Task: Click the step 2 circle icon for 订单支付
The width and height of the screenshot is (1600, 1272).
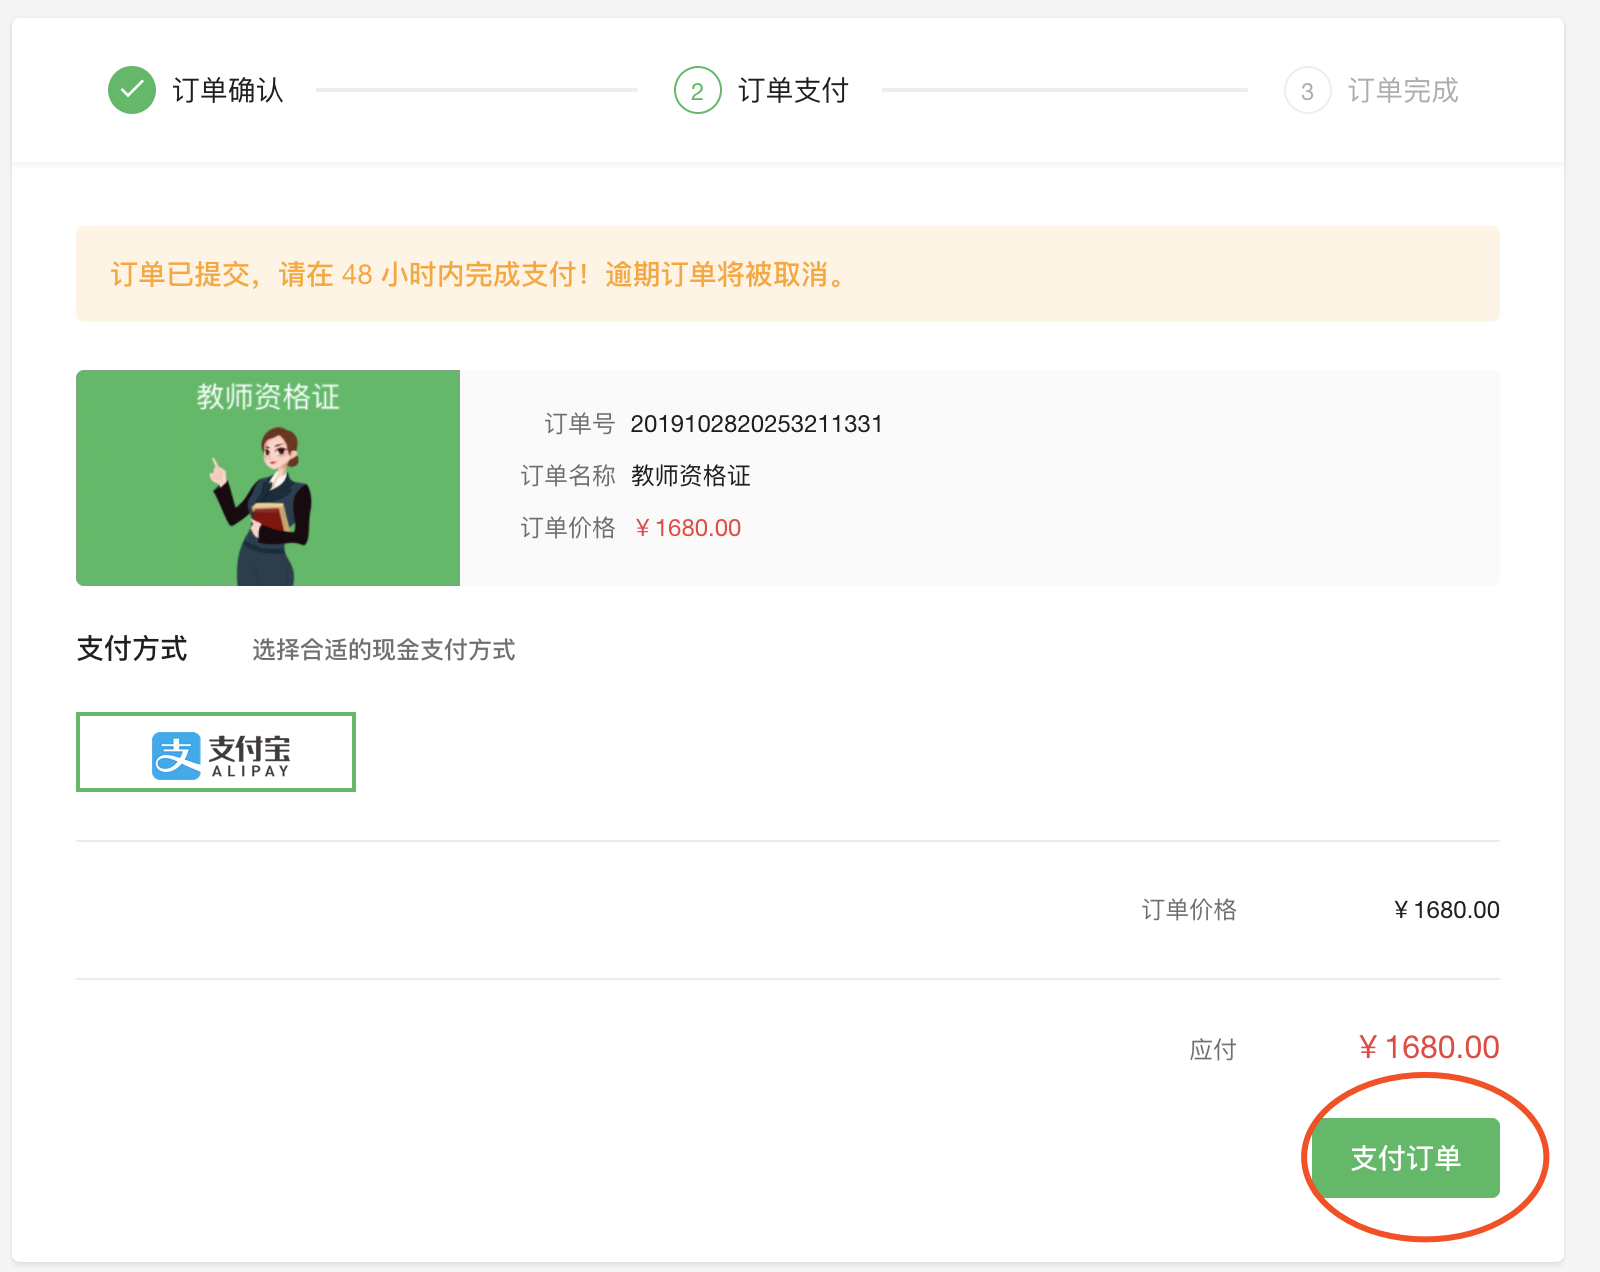Action: (x=698, y=90)
